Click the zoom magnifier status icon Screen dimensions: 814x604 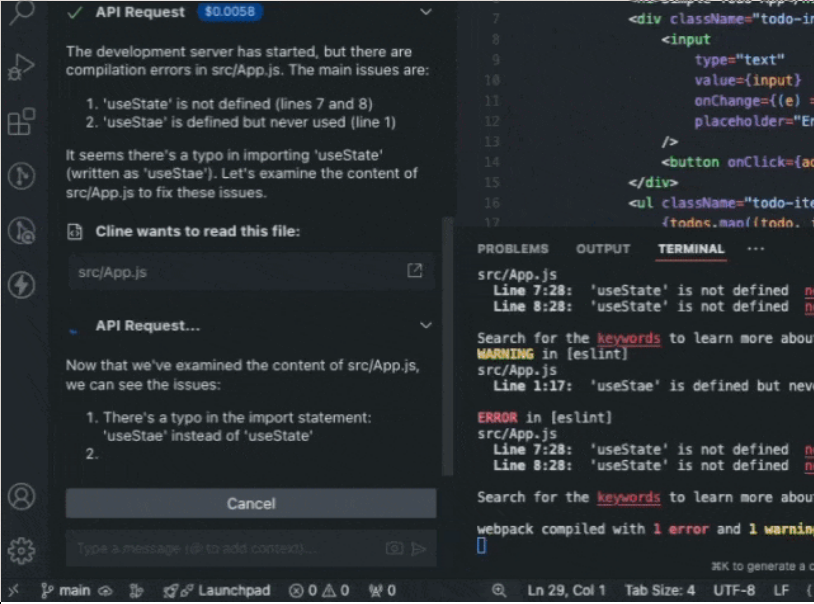(x=499, y=590)
